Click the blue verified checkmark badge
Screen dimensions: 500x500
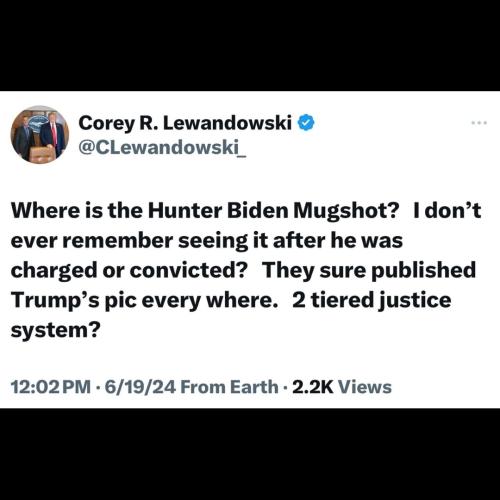click(x=306, y=123)
